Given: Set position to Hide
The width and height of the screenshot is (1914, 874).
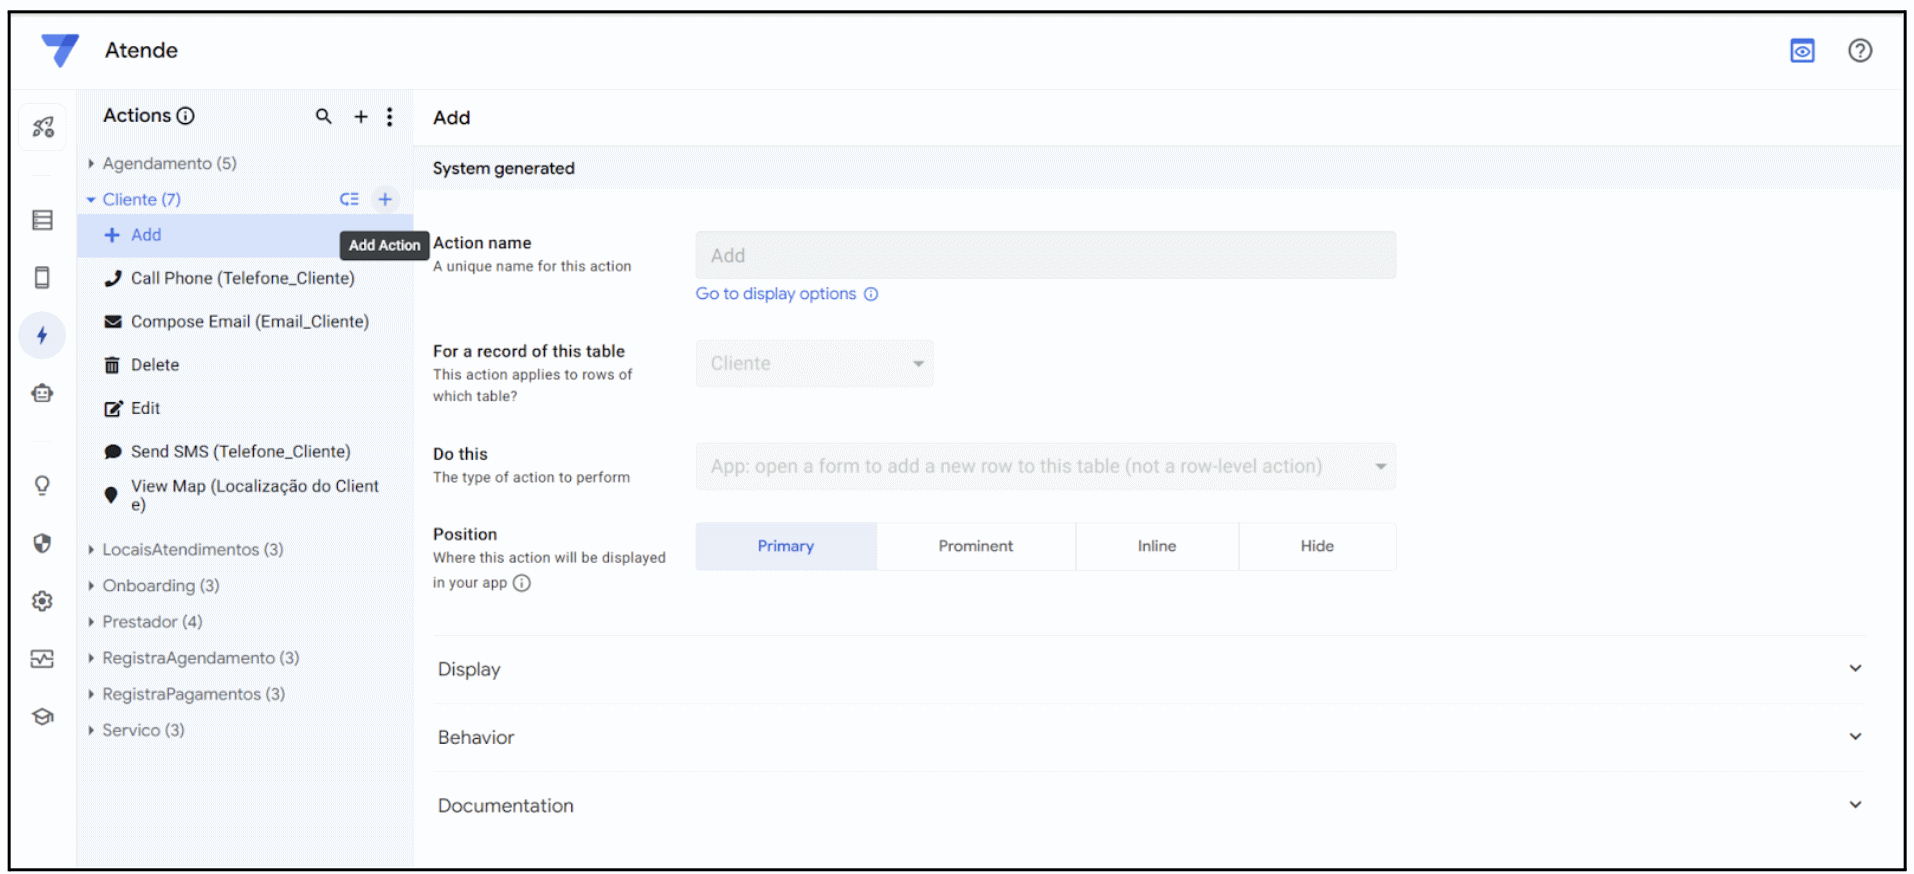Looking at the screenshot, I should tap(1316, 546).
